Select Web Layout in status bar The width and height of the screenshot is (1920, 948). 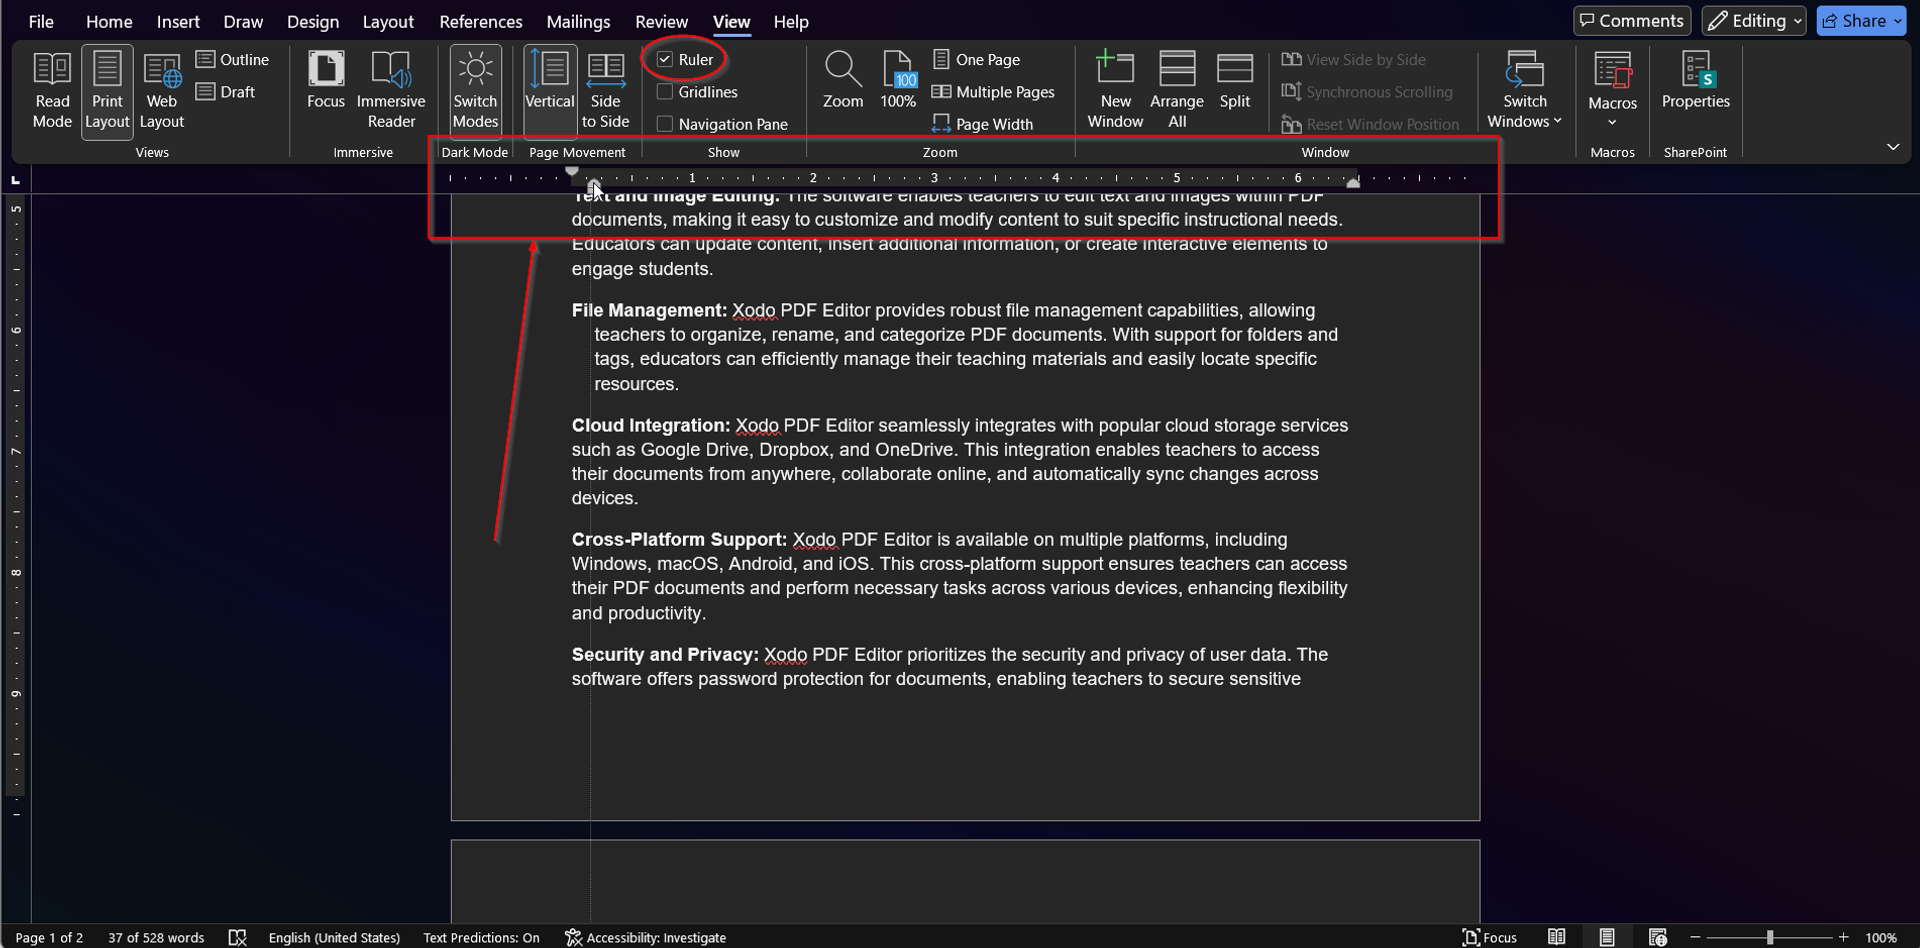[x=1657, y=937]
